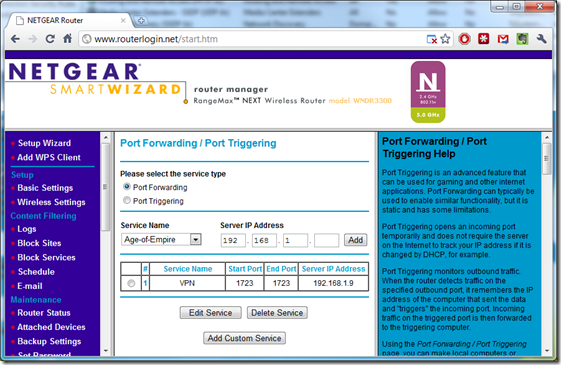
Task: Bookmark page with star icon
Action: tap(445, 39)
